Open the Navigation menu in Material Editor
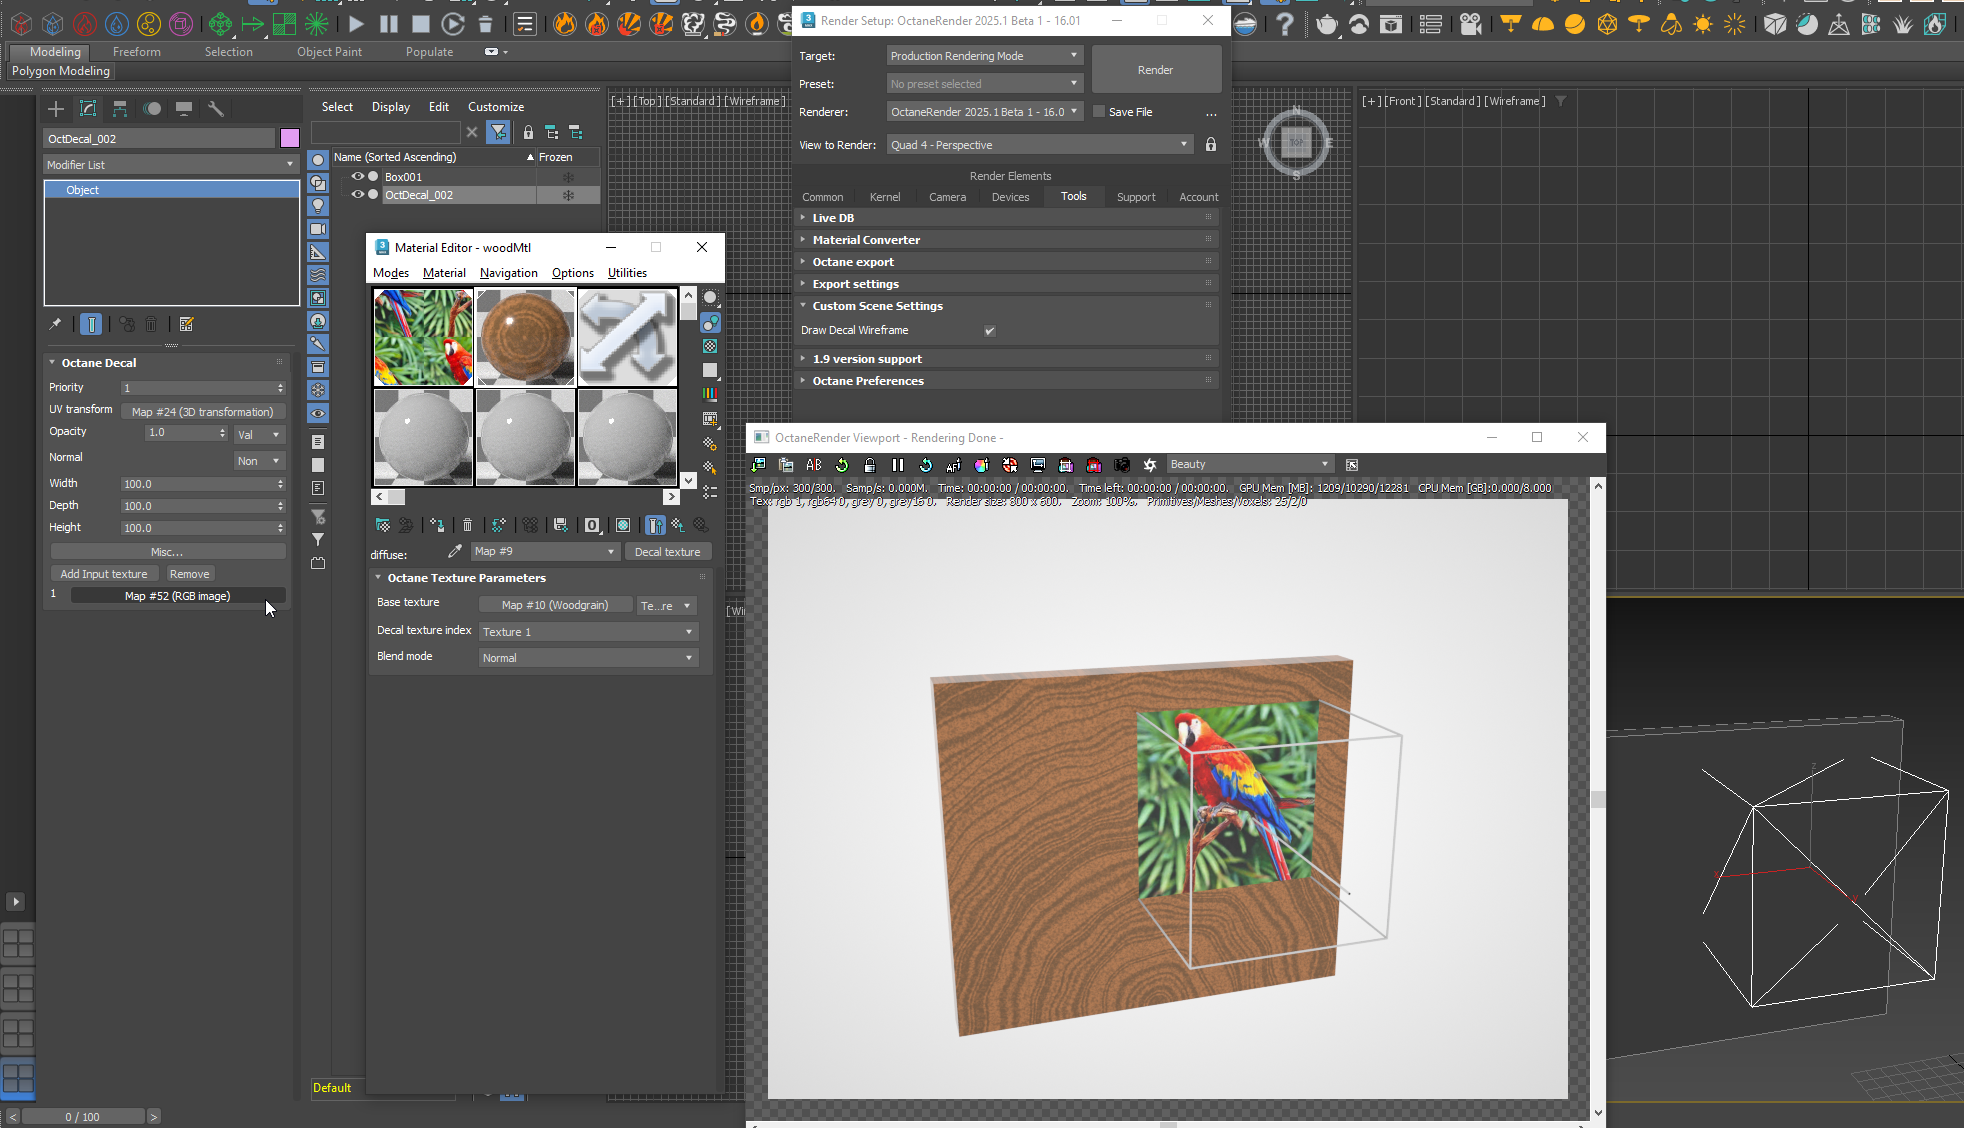Screen dimensions: 1964x1128 pos(508,273)
